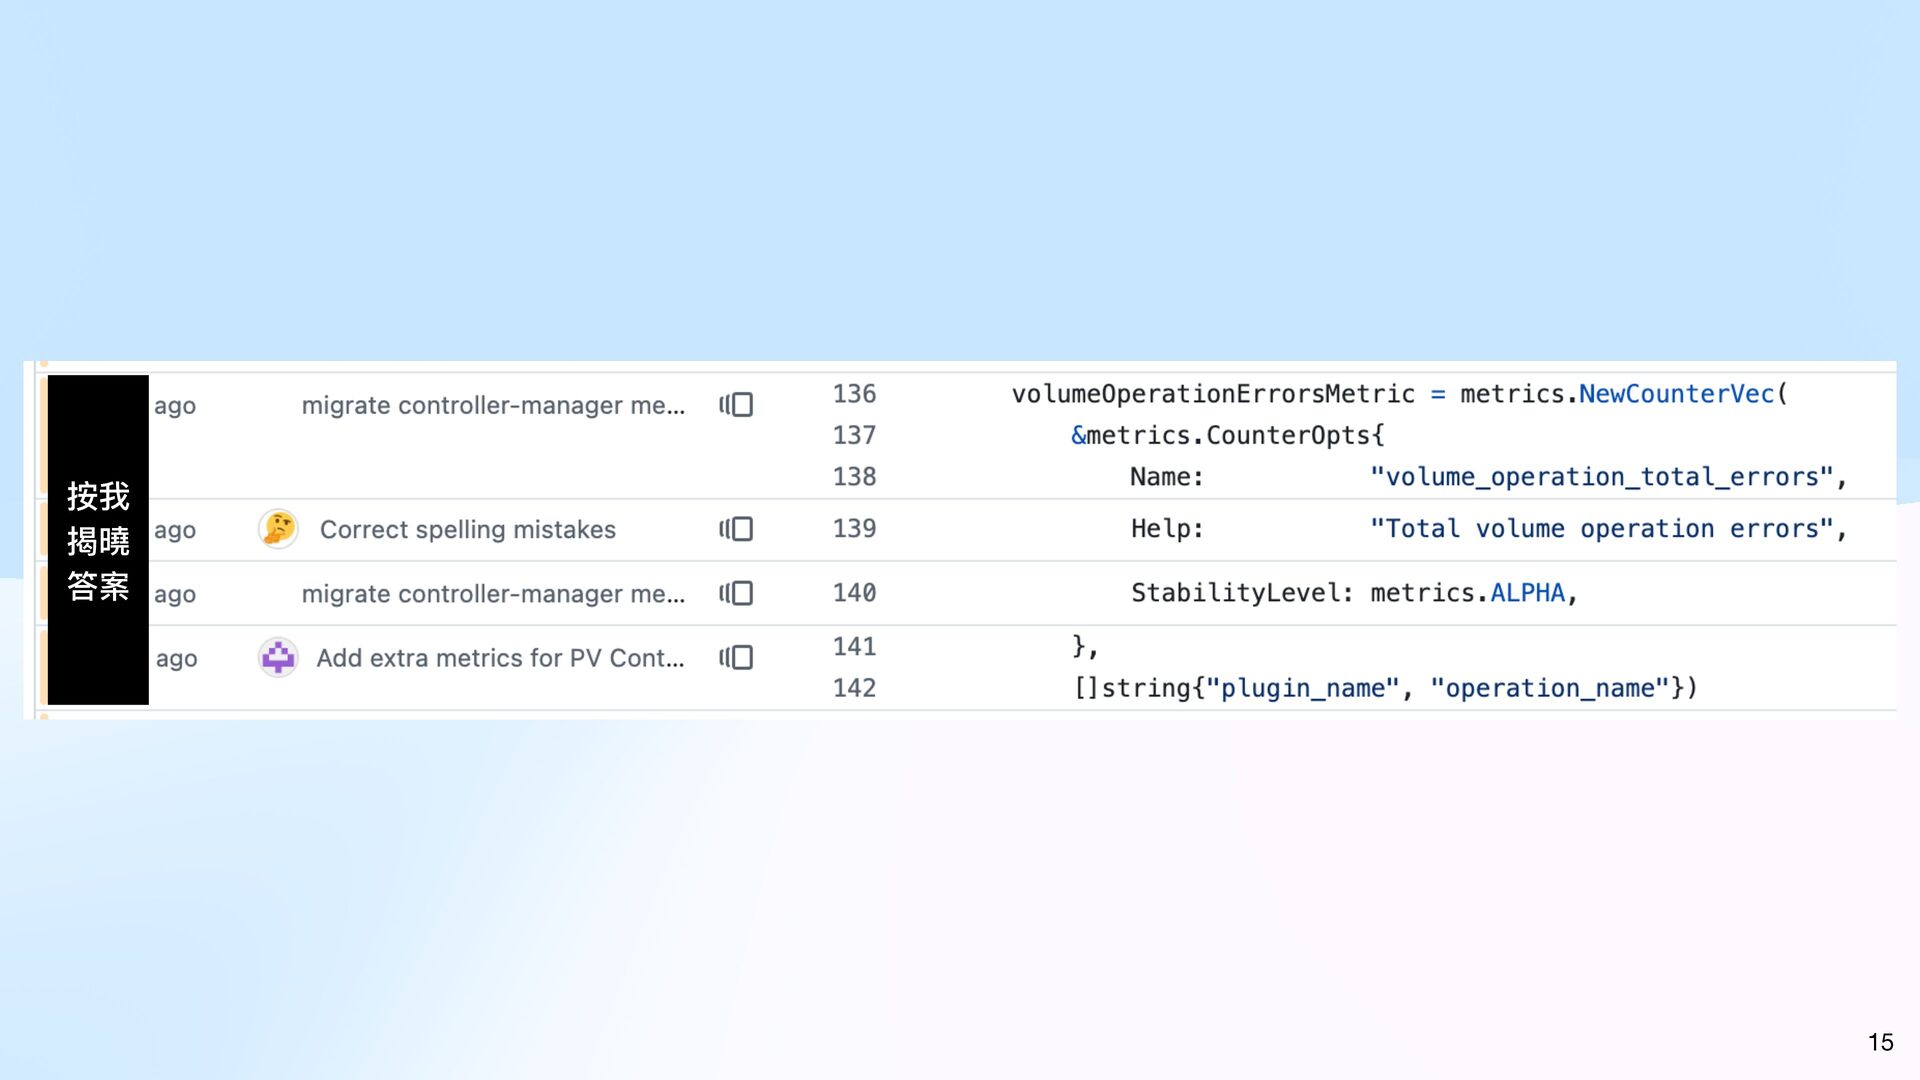Select line number 138
This screenshot has width=1920, height=1080.
854,477
